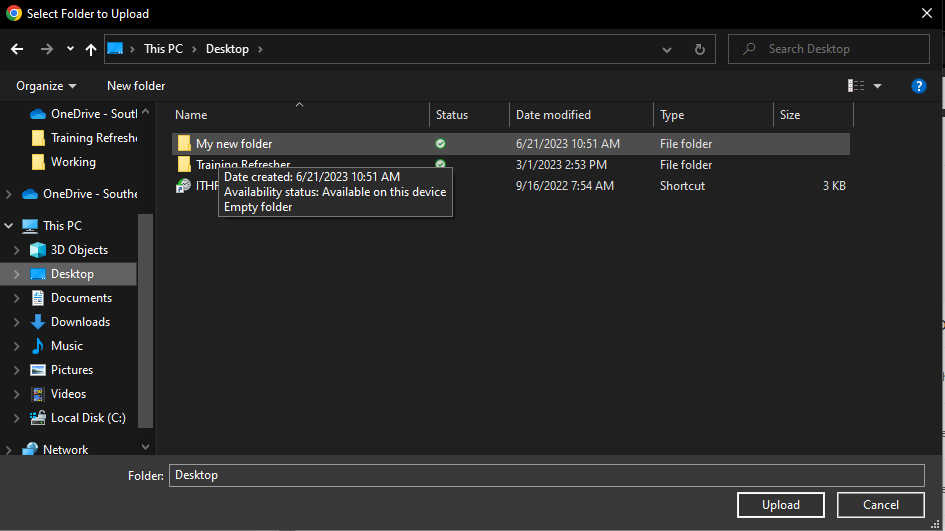Create a New folder

click(x=136, y=86)
